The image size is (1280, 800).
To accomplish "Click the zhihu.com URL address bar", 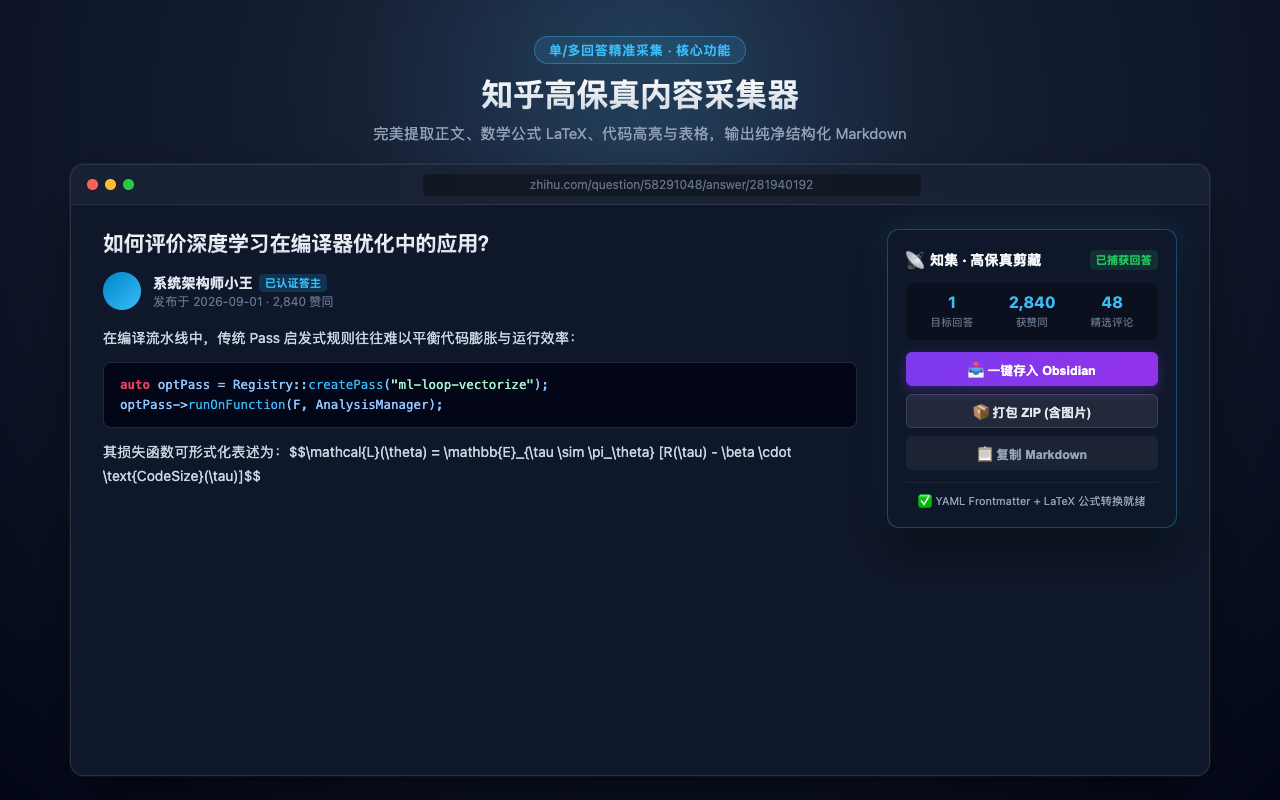I will [x=671, y=185].
